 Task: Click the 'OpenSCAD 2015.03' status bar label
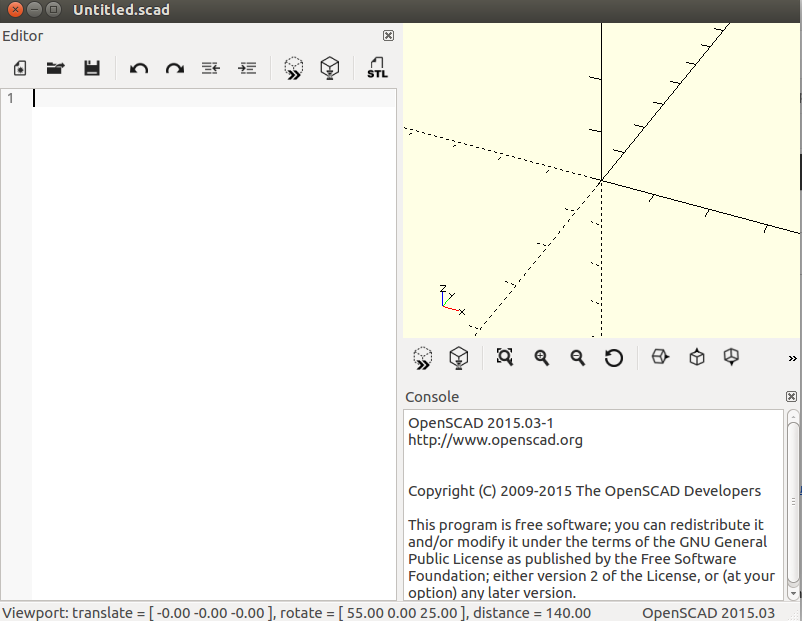click(x=708, y=612)
